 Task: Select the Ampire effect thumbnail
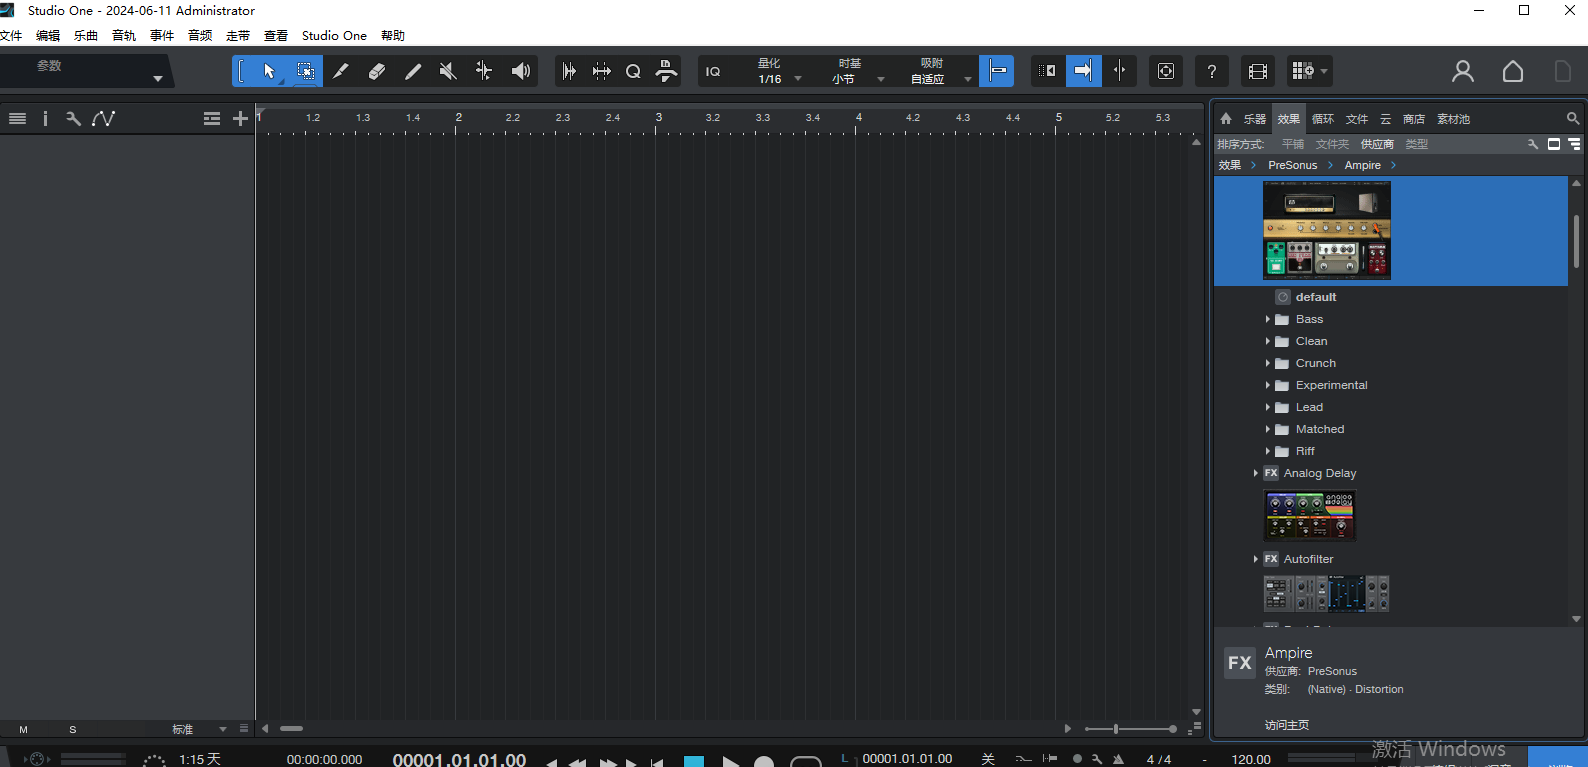point(1327,230)
